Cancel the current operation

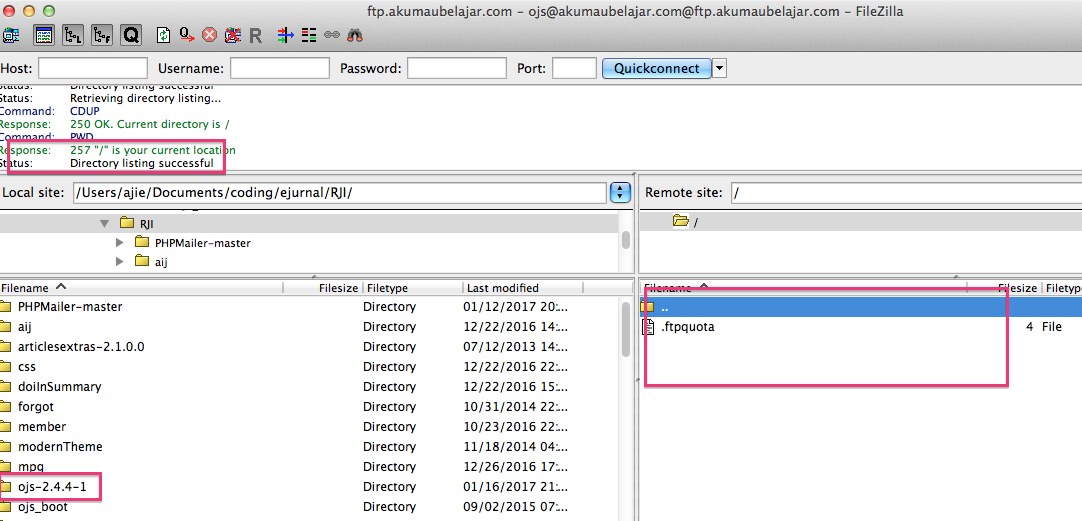210,35
